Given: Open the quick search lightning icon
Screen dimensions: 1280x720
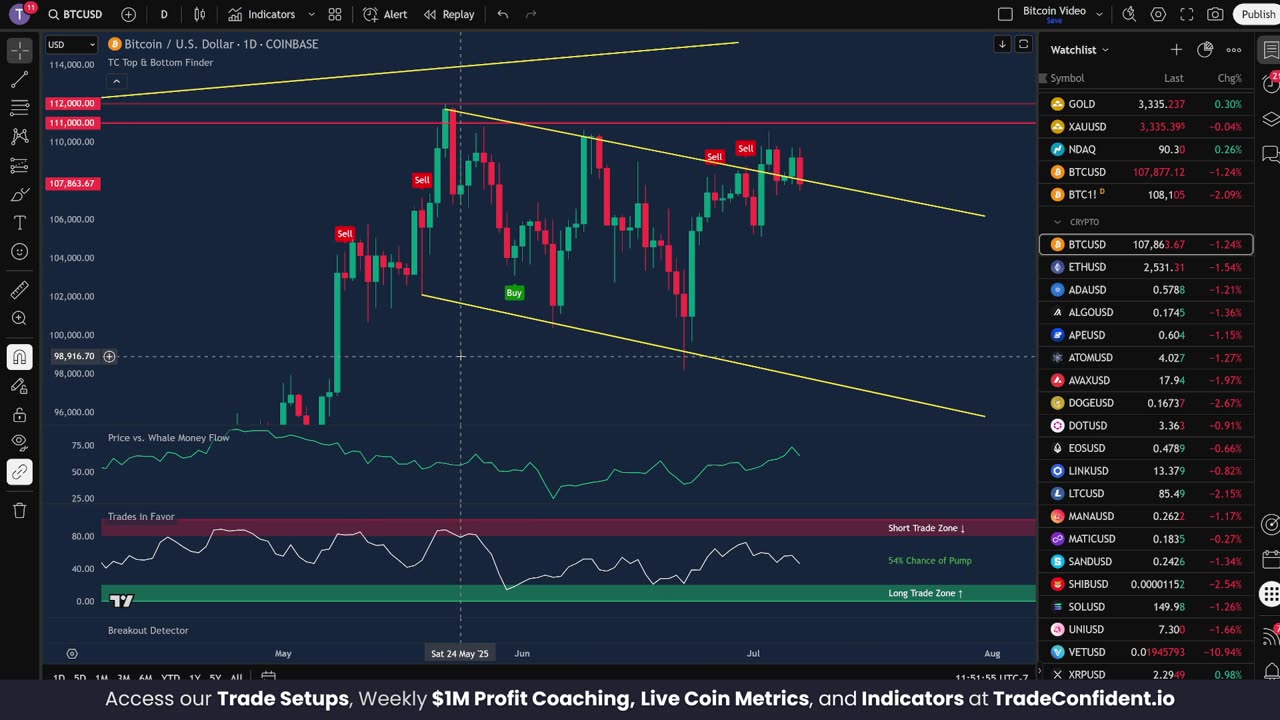Looking at the screenshot, I should (1129, 14).
